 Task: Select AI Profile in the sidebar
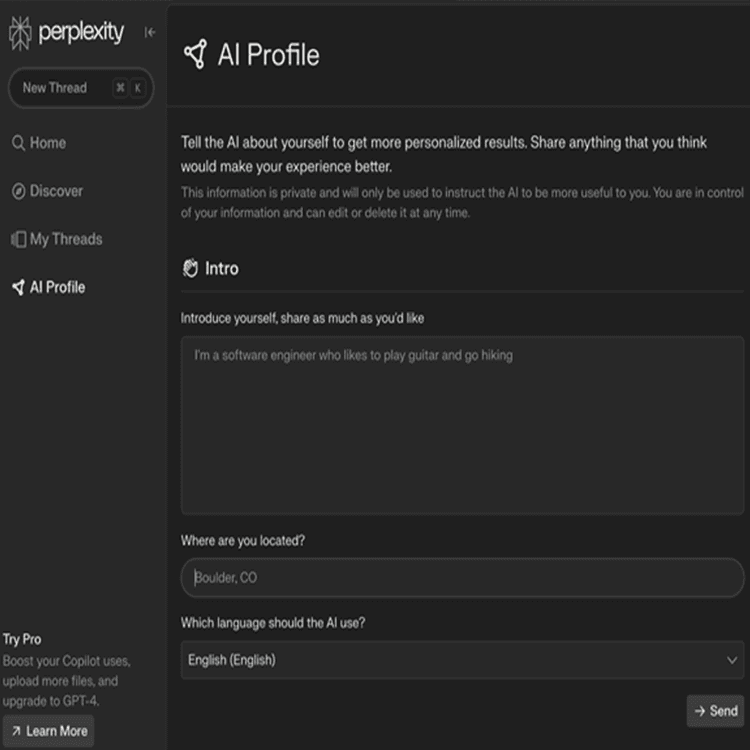[57, 287]
